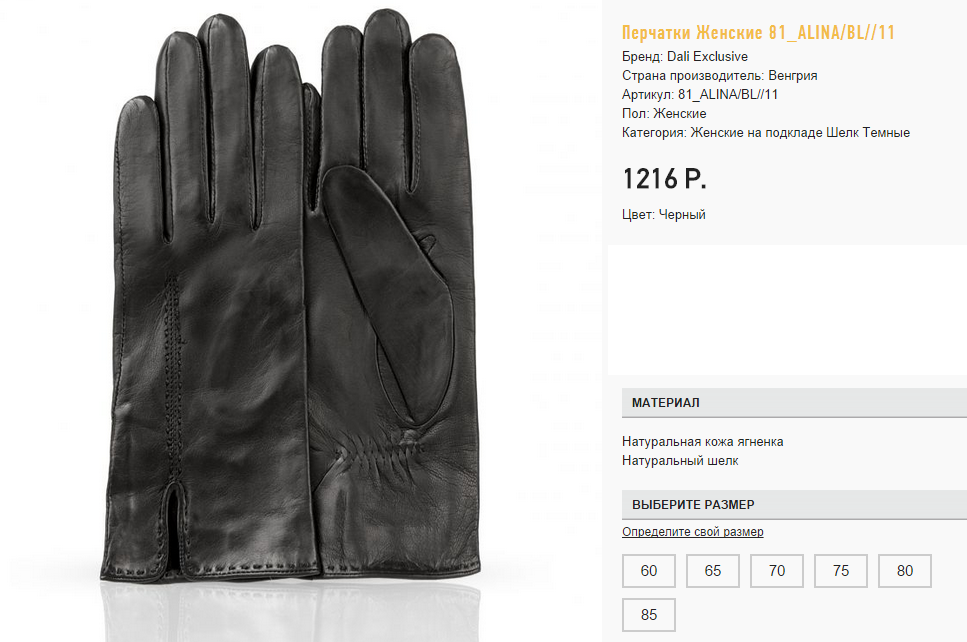Image resolution: width=967 pixels, height=642 pixels.
Task: Select size 80 button
Action: coord(905,571)
